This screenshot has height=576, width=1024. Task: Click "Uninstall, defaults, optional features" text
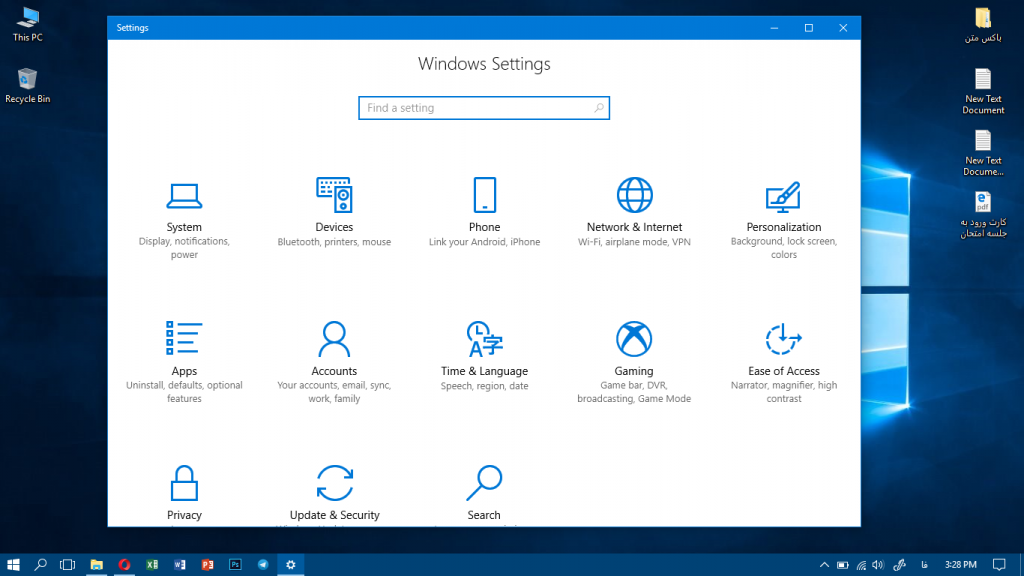tap(184, 392)
